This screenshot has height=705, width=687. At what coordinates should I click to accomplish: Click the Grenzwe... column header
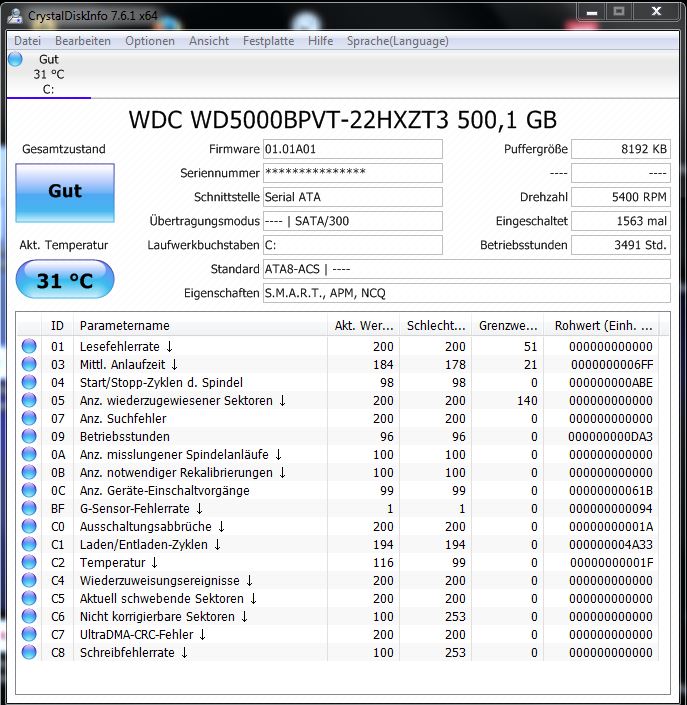tap(508, 326)
